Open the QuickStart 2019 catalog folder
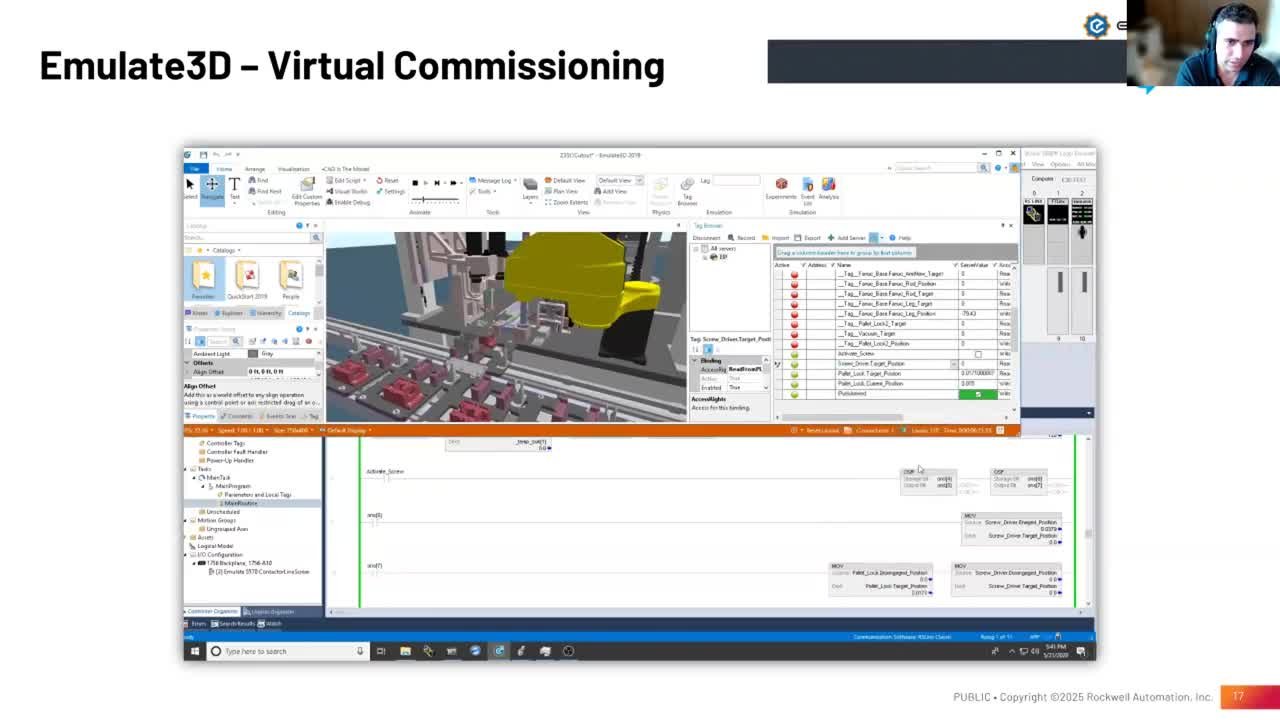This screenshot has height=720, width=1280. tap(247, 279)
